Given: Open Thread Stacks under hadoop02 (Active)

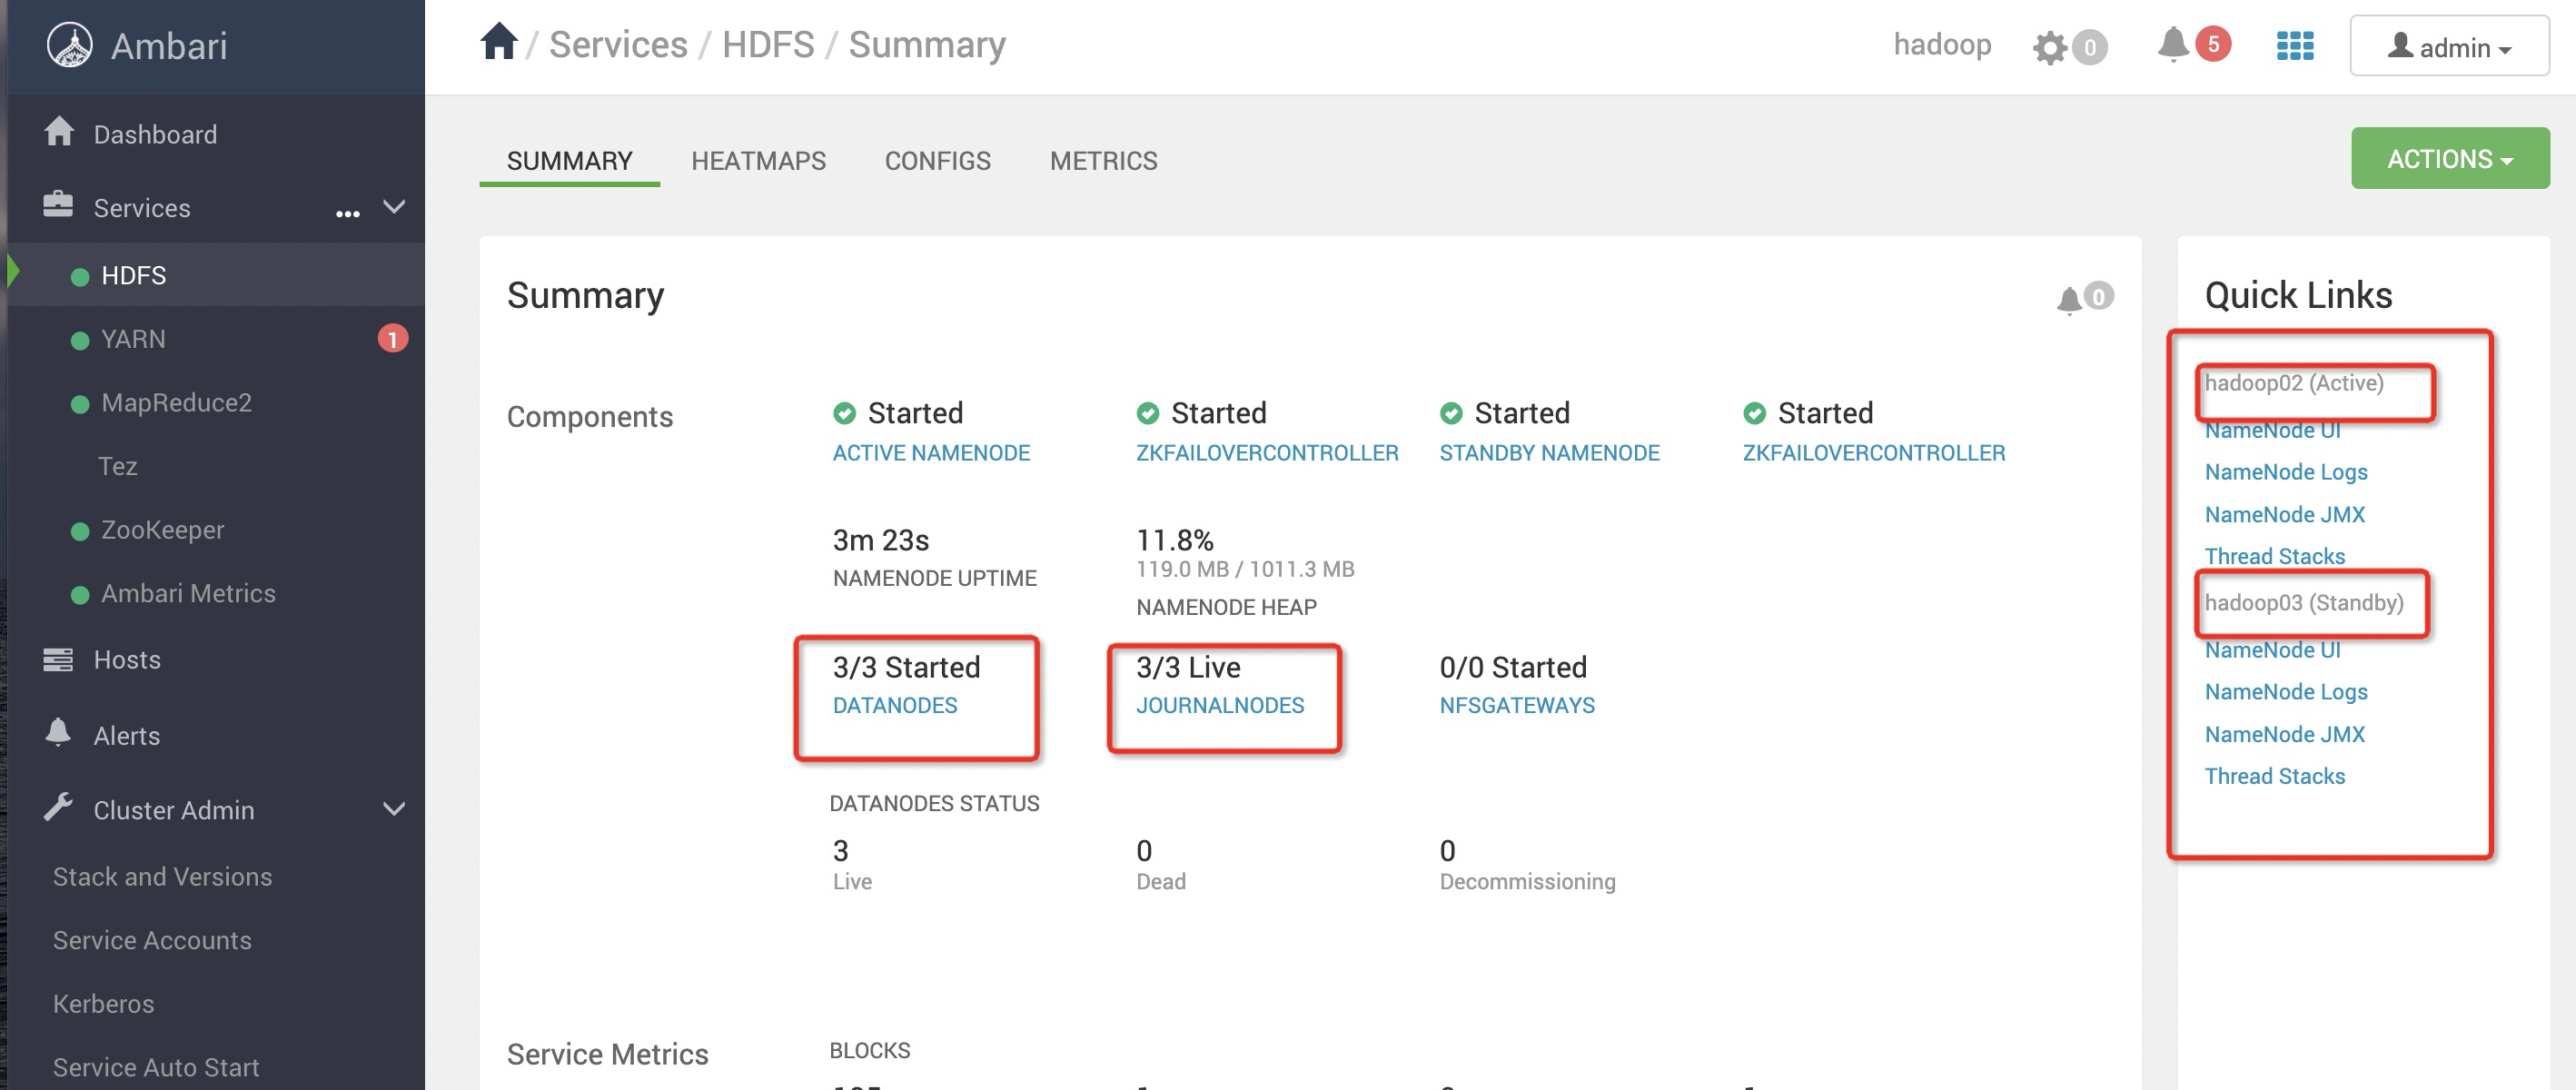Looking at the screenshot, I should (x=2274, y=556).
